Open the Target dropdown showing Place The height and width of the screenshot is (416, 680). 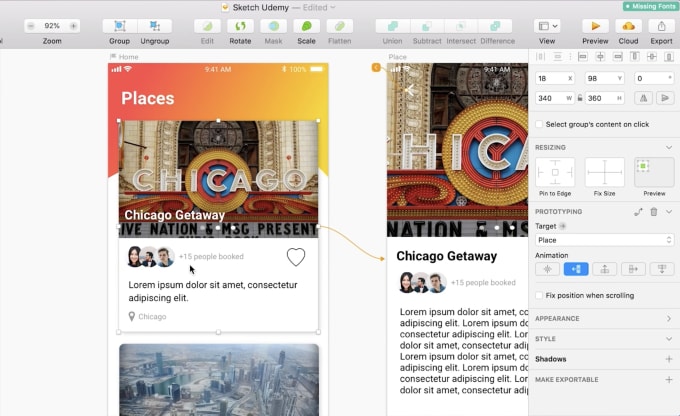pyautogui.click(x=605, y=240)
